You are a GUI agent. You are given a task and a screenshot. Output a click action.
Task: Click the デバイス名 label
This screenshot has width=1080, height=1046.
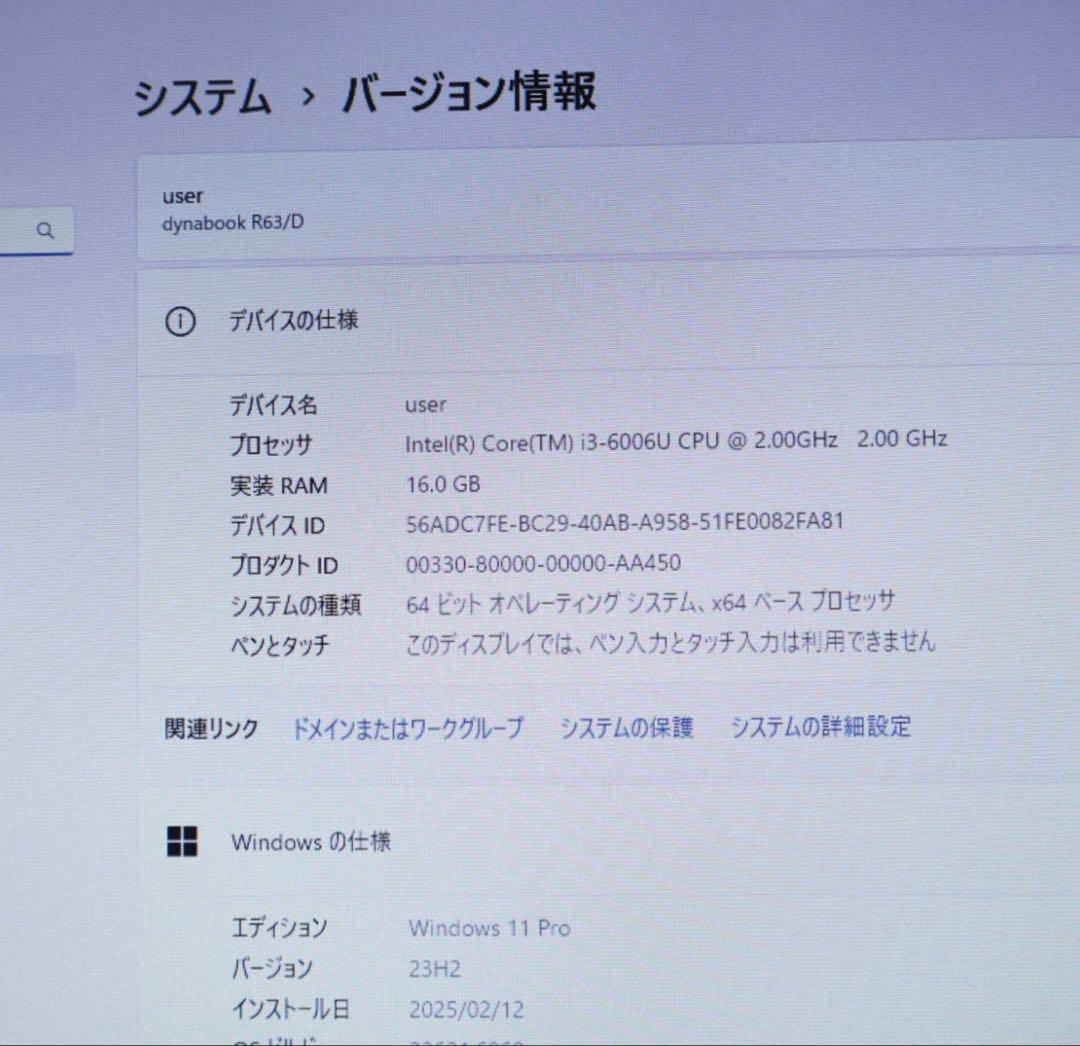pos(273,405)
